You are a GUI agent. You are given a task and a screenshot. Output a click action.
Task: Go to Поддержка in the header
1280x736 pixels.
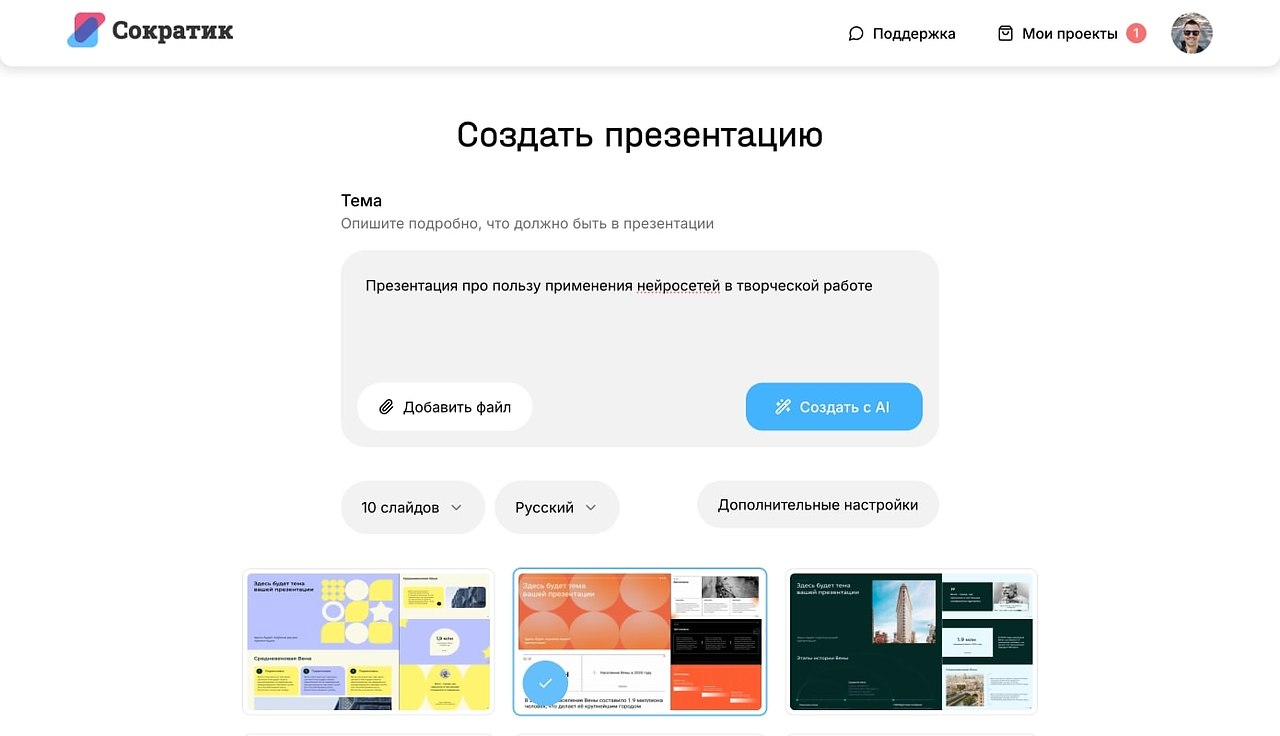tap(913, 34)
